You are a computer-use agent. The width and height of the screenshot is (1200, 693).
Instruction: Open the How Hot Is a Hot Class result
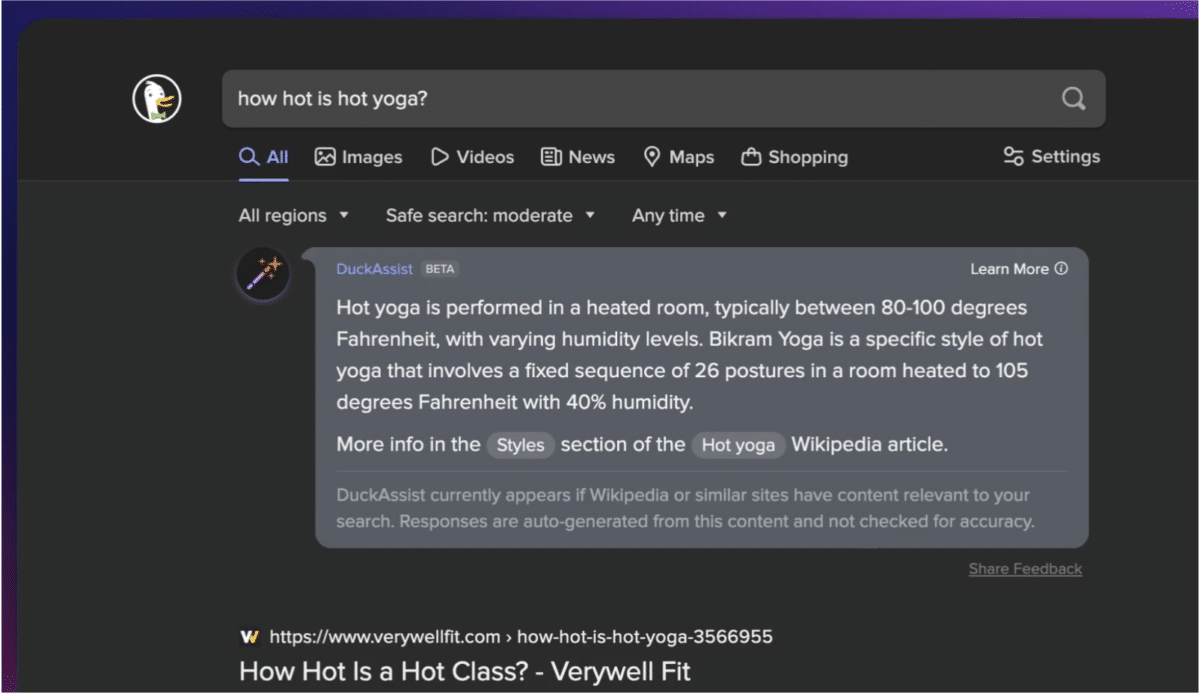tap(465, 671)
